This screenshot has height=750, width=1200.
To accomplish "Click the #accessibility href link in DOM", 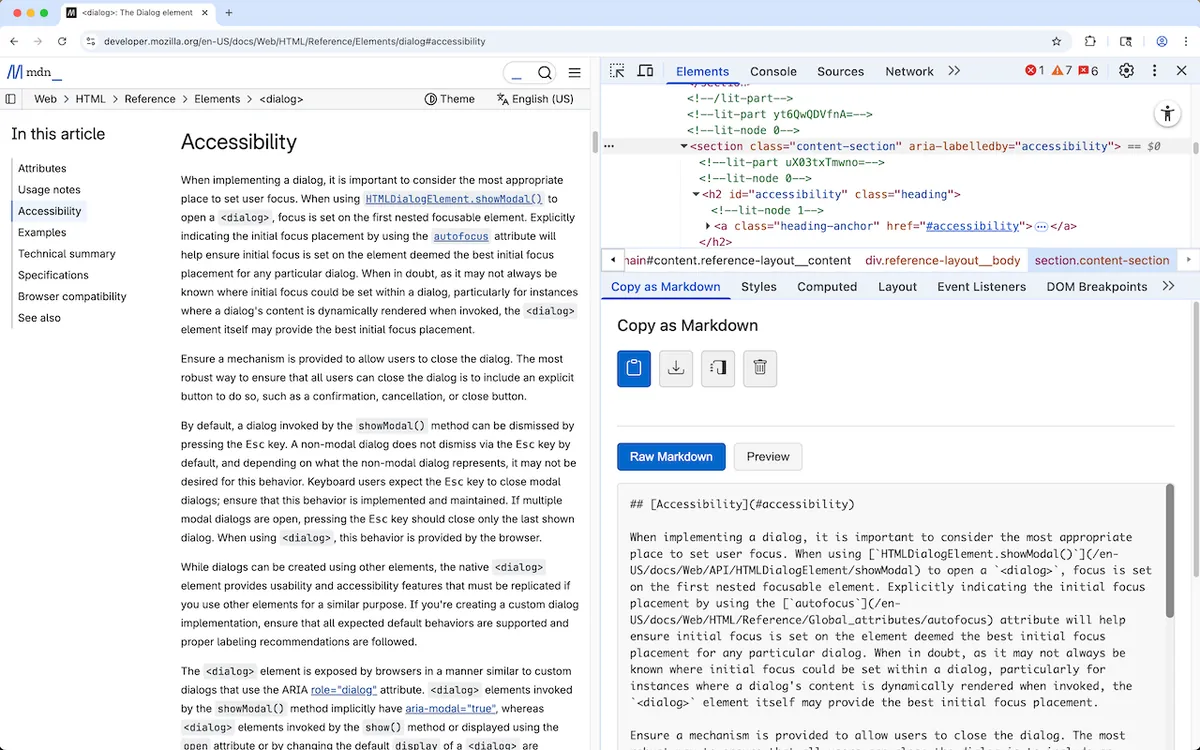I will [x=972, y=226].
